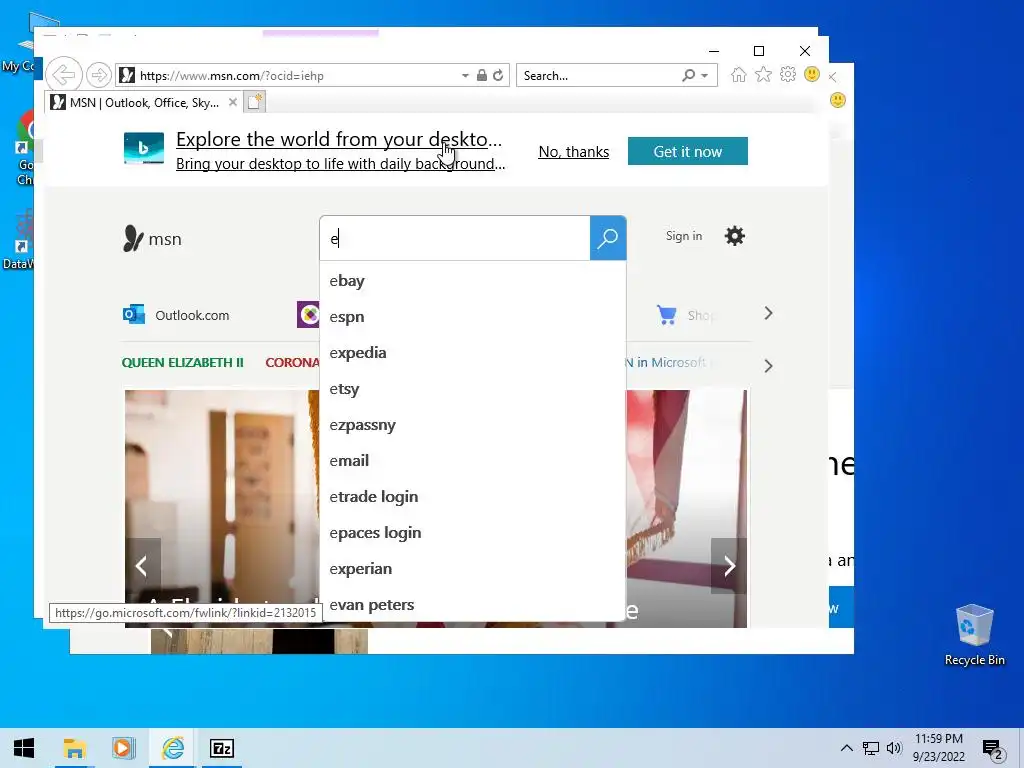Choose the expedia suggestion

(x=473, y=353)
